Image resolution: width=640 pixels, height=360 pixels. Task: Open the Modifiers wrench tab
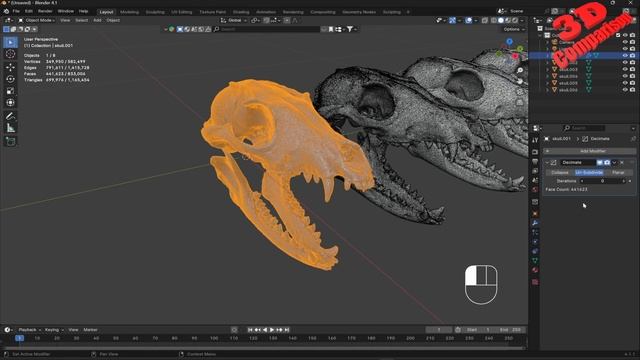[535, 223]
